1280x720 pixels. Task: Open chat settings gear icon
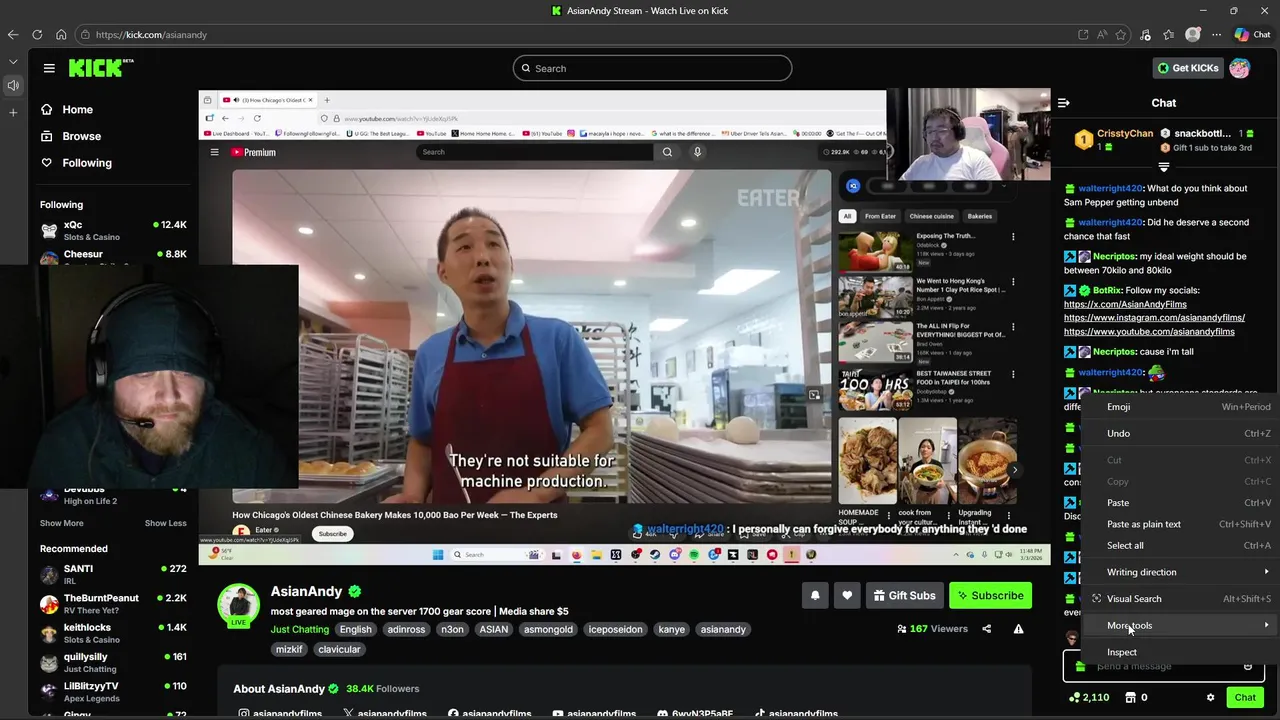coord(1210,697)
